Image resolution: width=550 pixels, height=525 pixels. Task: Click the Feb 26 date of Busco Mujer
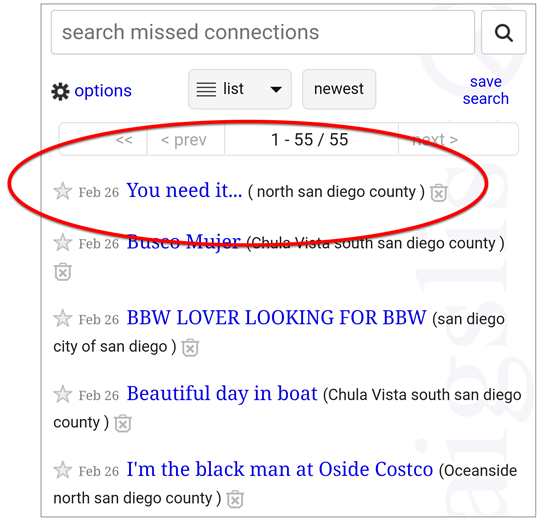99,244
